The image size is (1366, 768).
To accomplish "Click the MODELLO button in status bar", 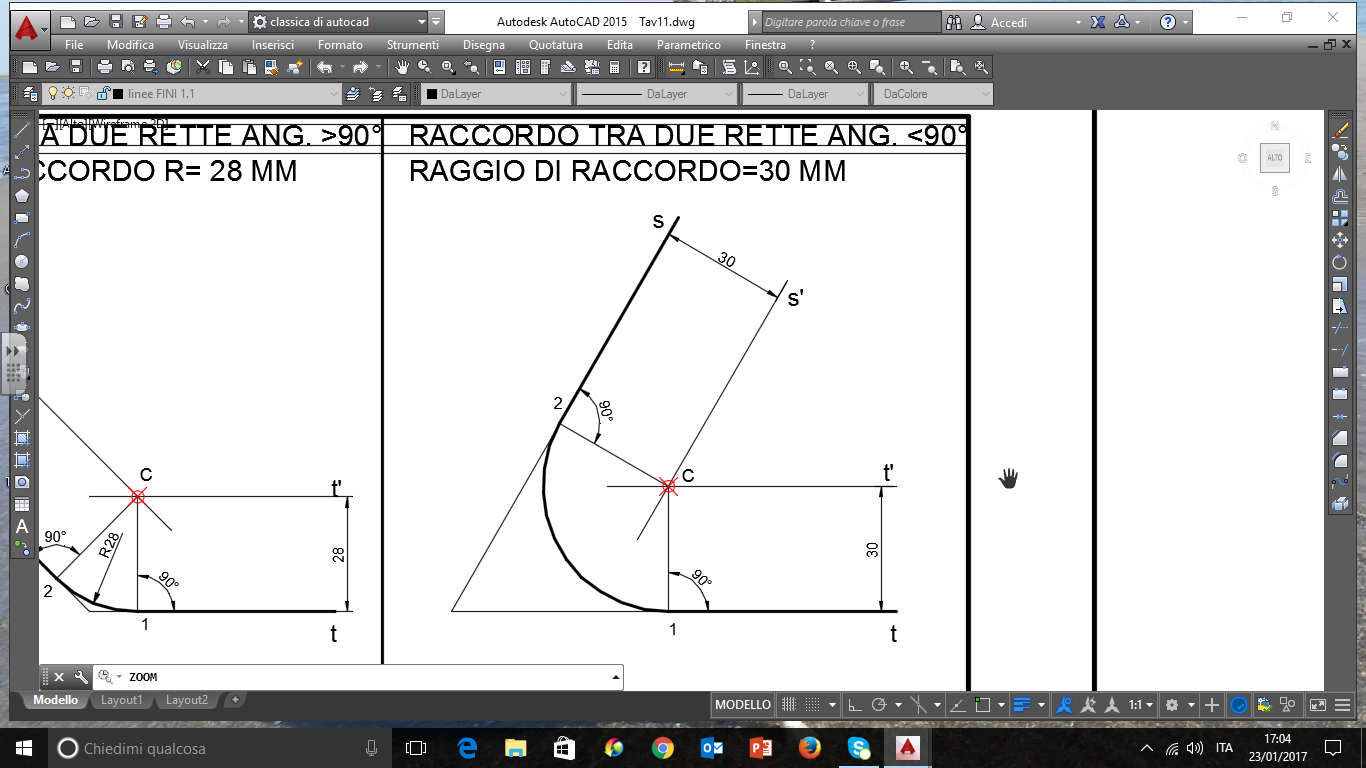I will pos(742,705).
